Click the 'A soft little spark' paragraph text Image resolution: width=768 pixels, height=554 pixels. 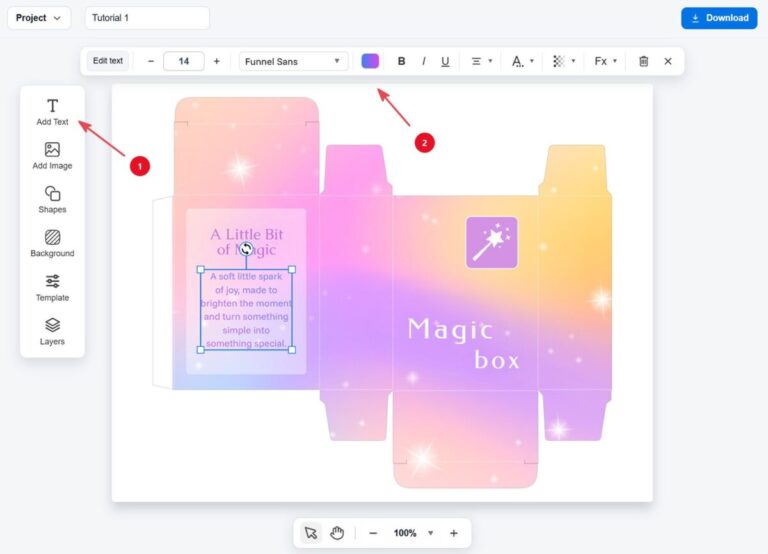pos(246,310)
